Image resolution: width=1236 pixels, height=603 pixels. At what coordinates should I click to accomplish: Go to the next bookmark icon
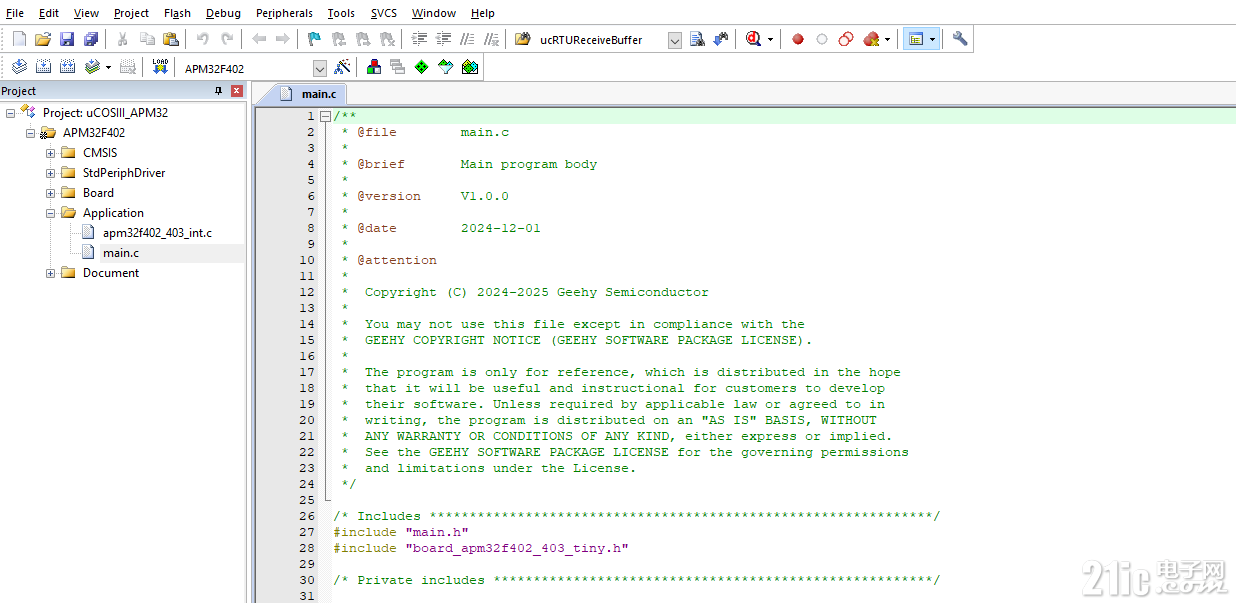tap(362, 39)
